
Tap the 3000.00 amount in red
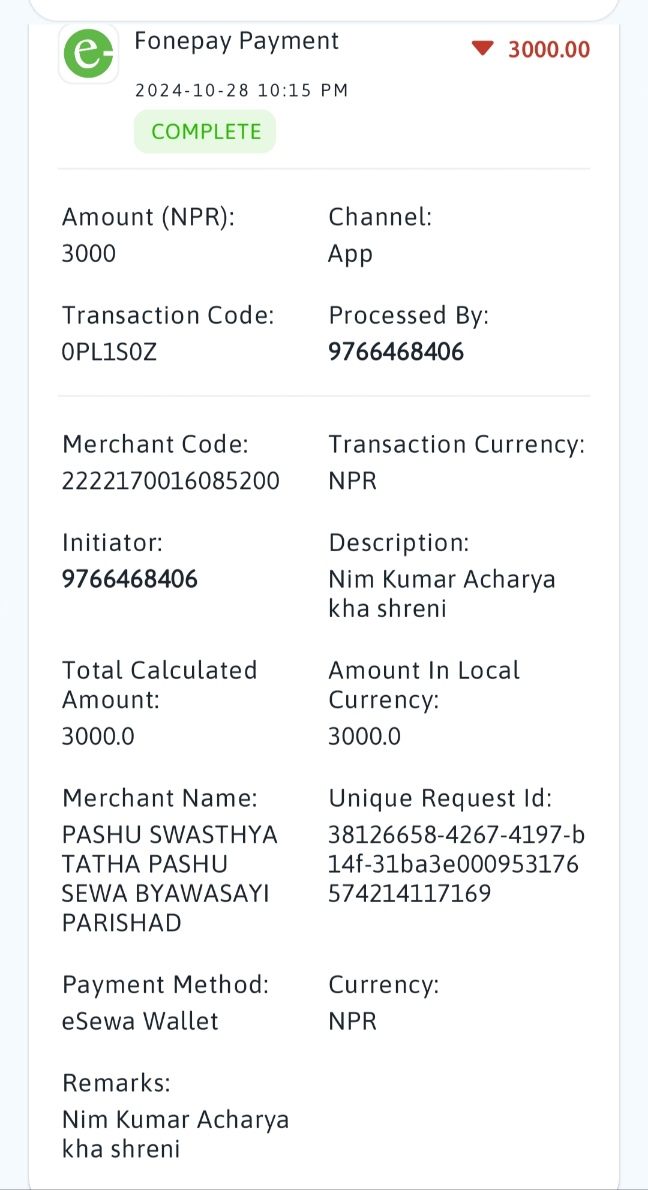549,49
